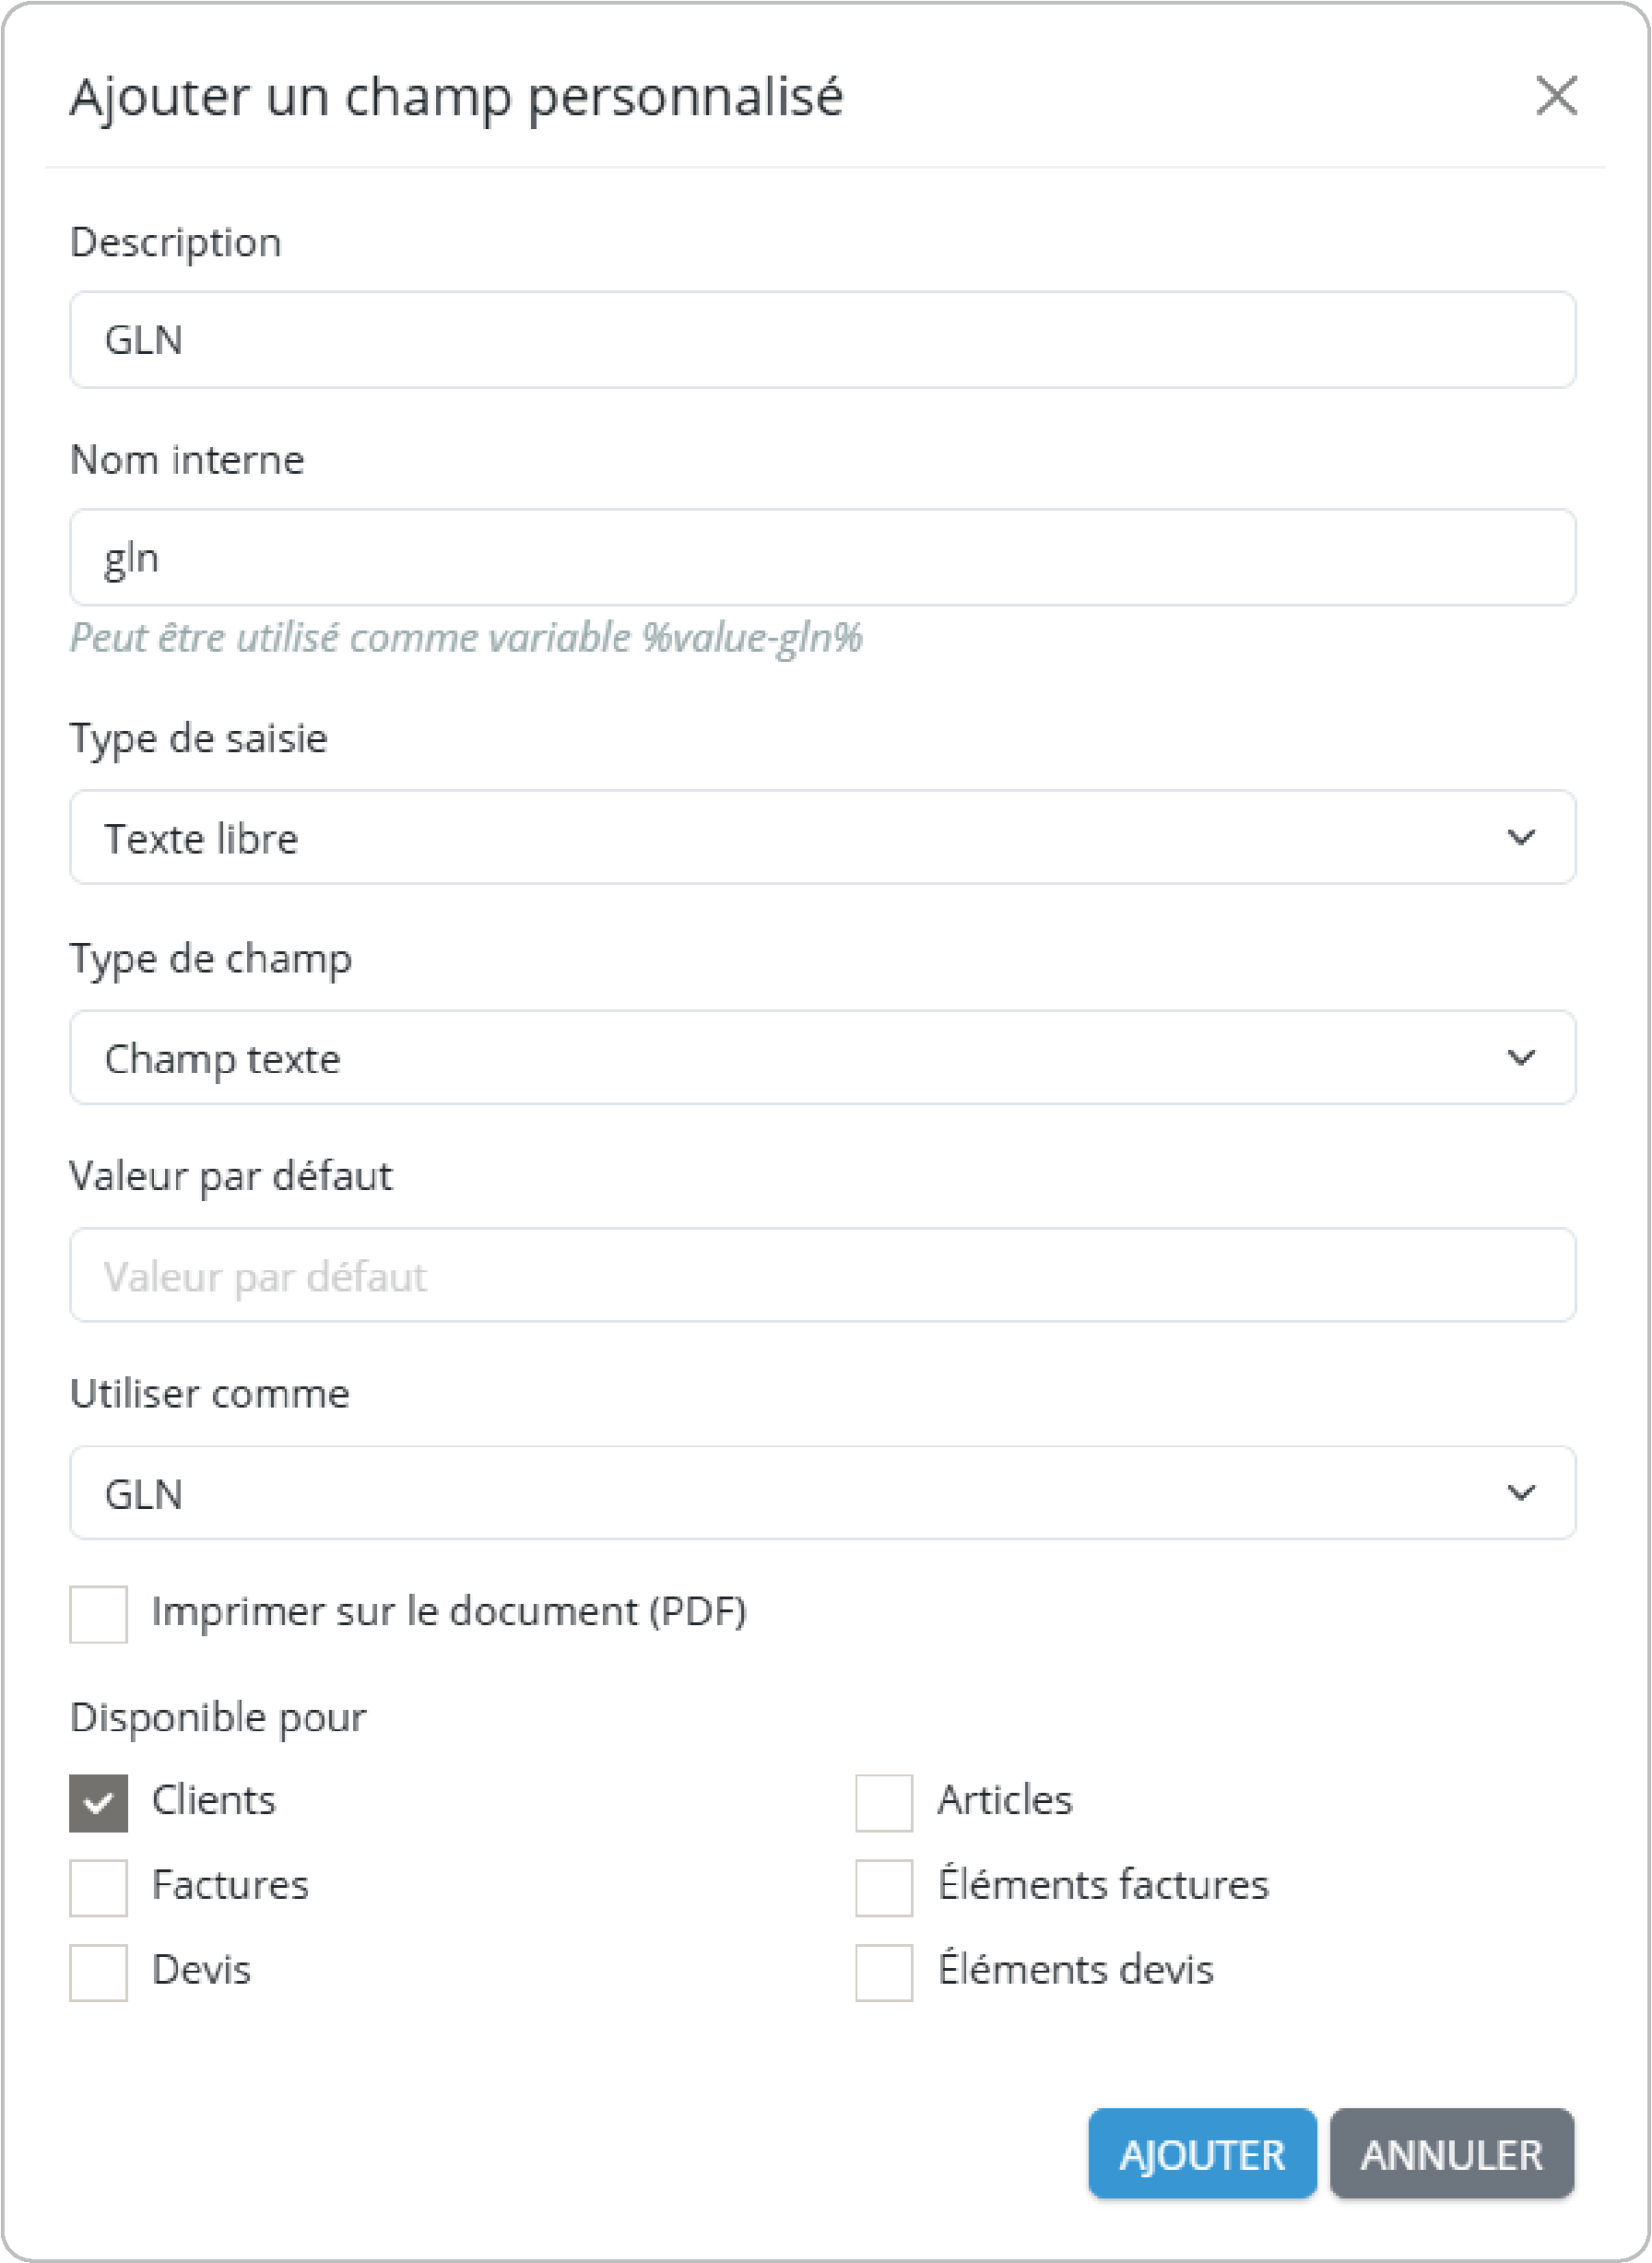Click the ANNULER button
The width and height of the screenshot is (1652, 2263).
pyautogui.click(x=1451, y=2154)
